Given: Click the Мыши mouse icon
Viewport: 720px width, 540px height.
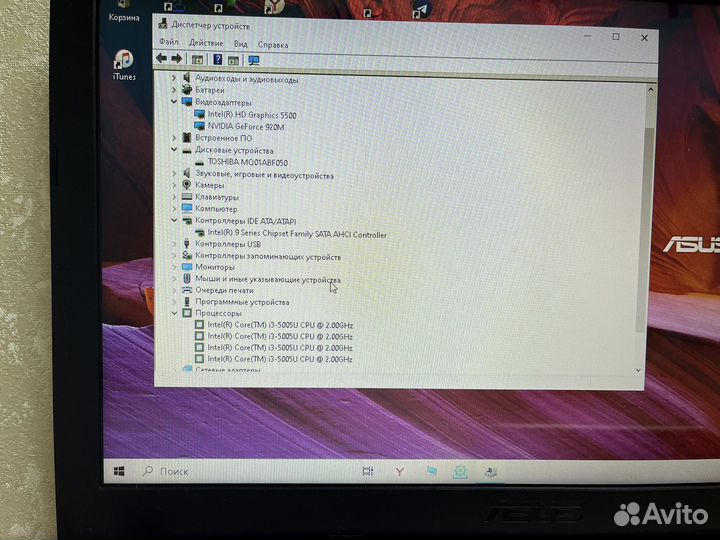Looking at the screenshot, I should 186,278.
